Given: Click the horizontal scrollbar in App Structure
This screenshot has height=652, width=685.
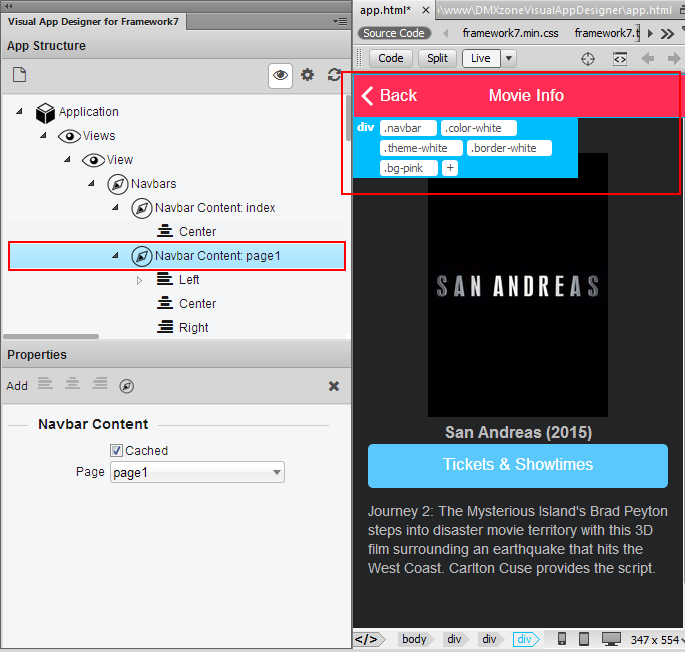Looking at the screenshot, I should [x=51, y=336].
